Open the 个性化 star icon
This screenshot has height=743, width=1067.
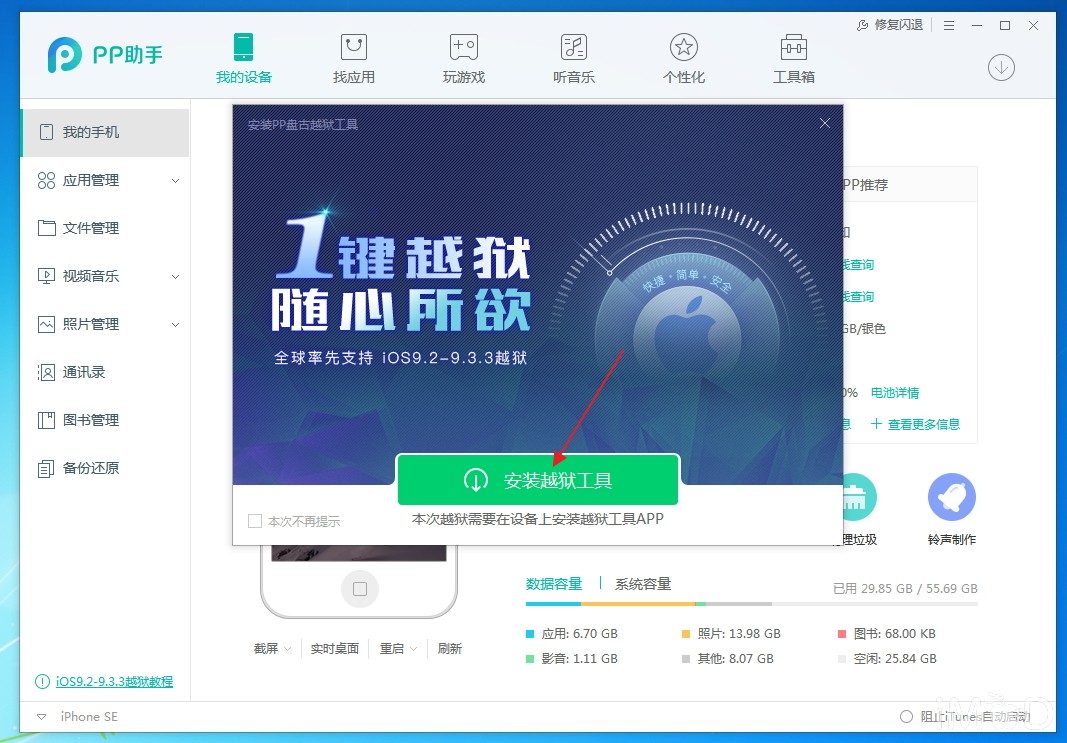(684, 48)
